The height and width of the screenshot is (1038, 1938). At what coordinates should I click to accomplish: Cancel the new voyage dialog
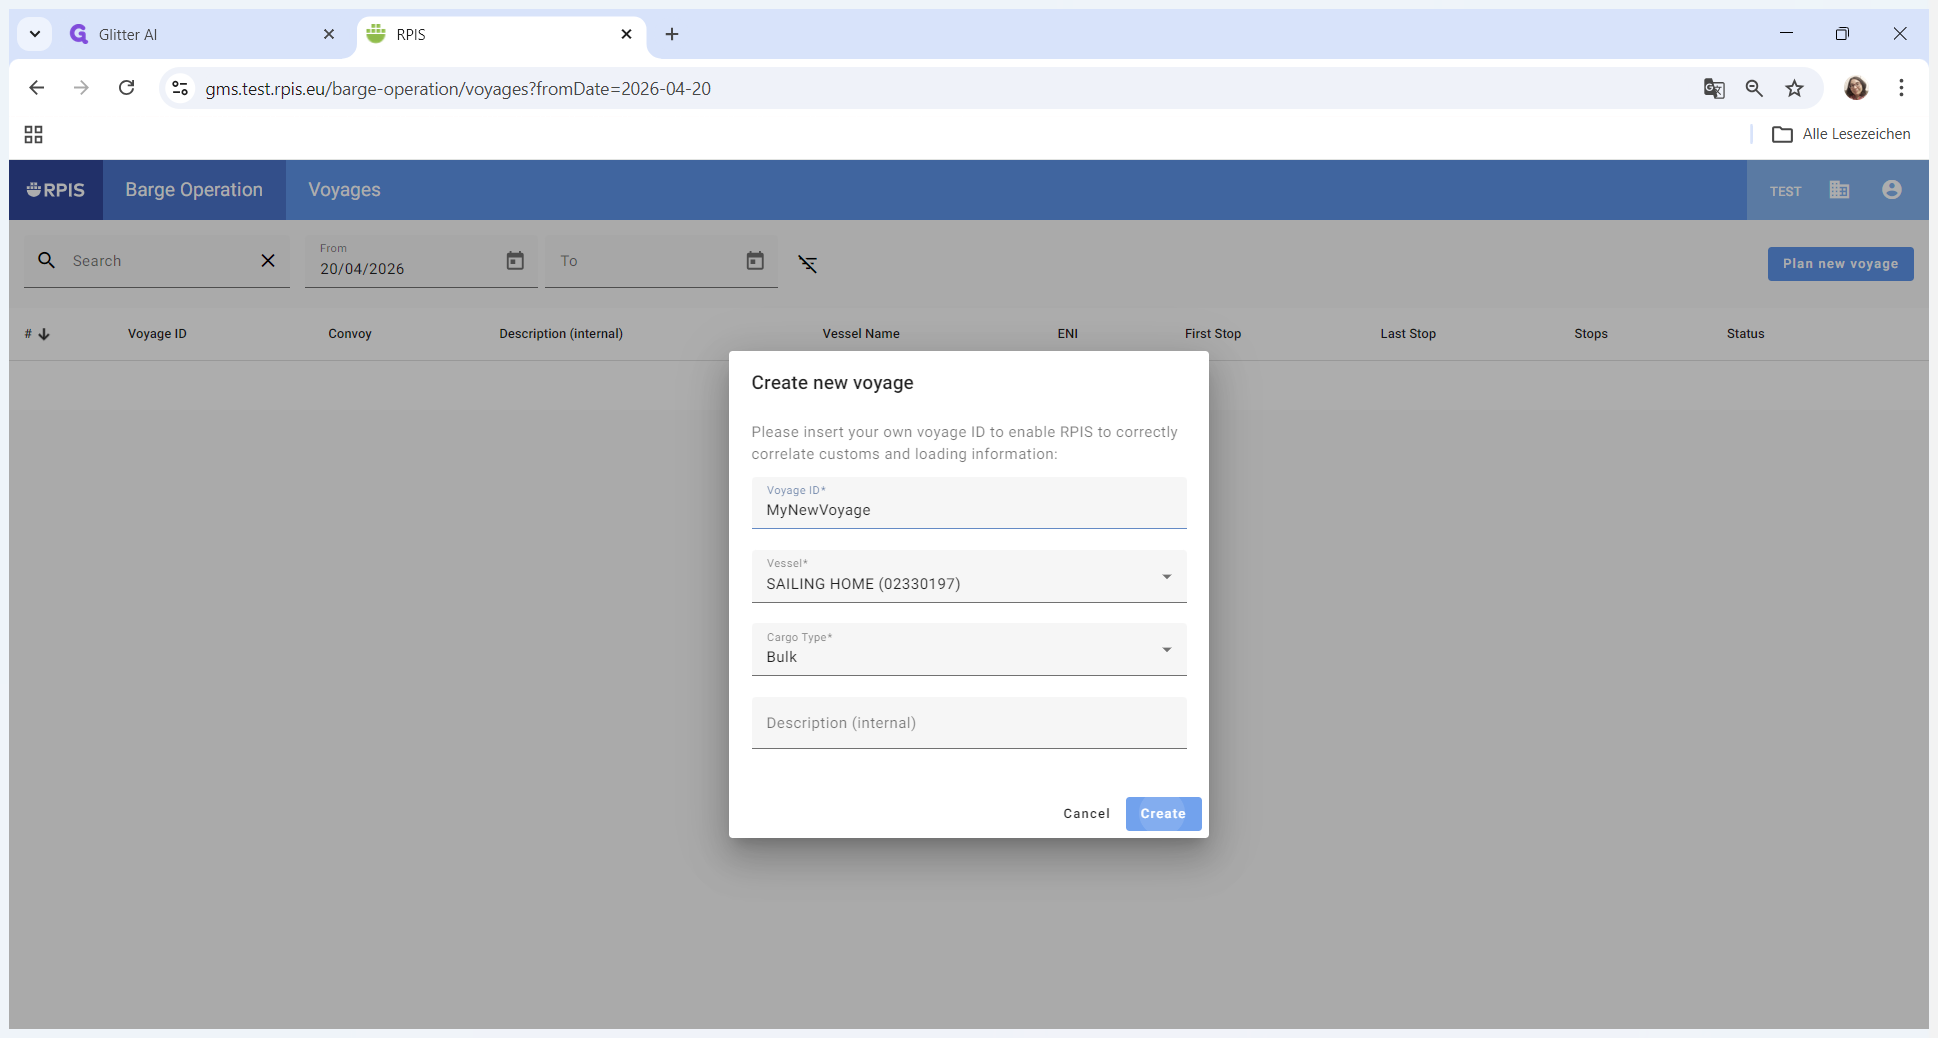(x=1086, y=814)
